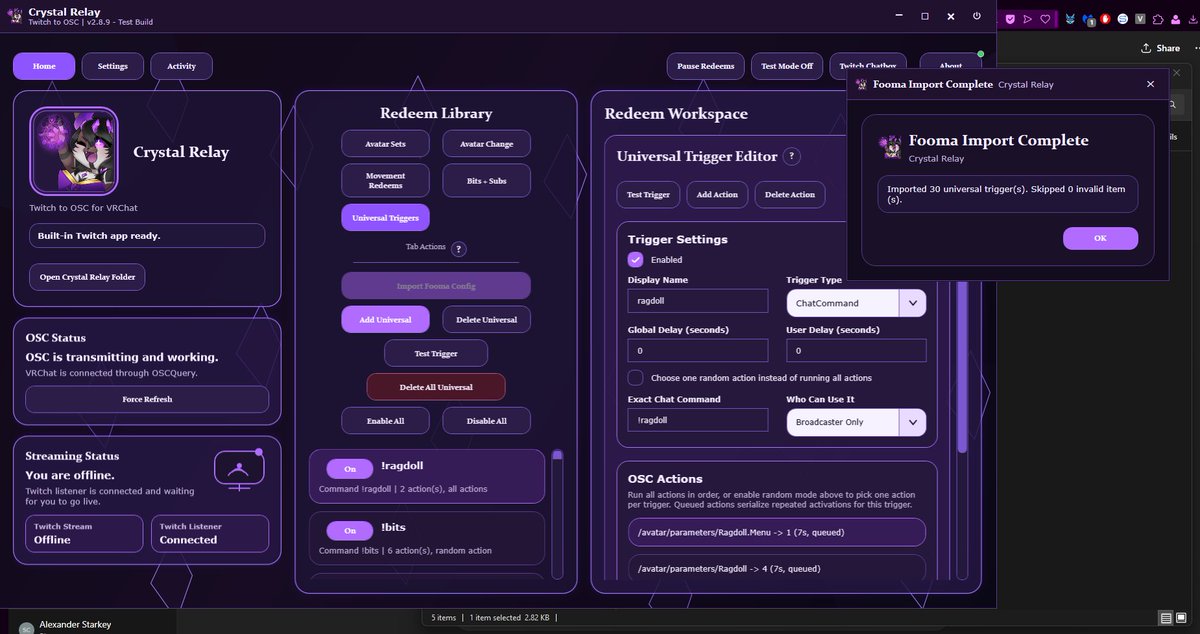Toggle the On switch for !ragdoll
This screenshot has width=1200, height=634.
coord(350,469)
